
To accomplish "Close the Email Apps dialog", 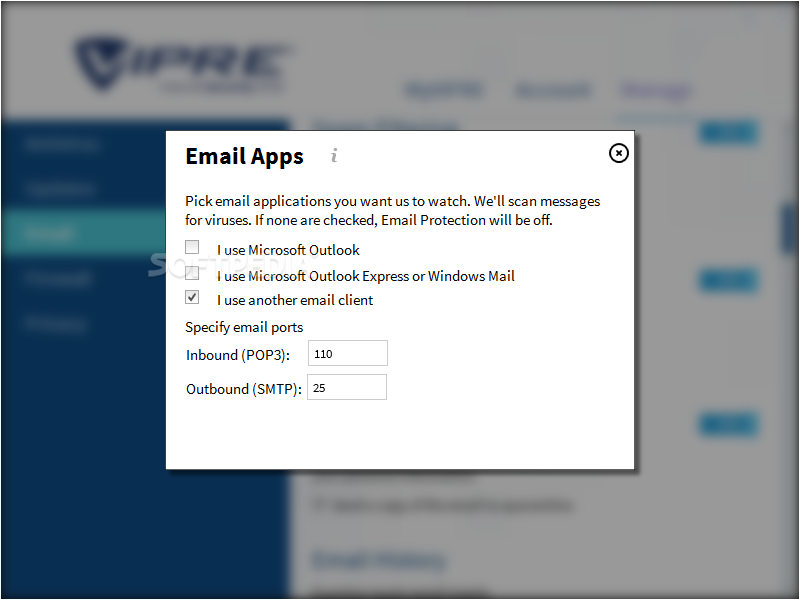I will point(618,153).
